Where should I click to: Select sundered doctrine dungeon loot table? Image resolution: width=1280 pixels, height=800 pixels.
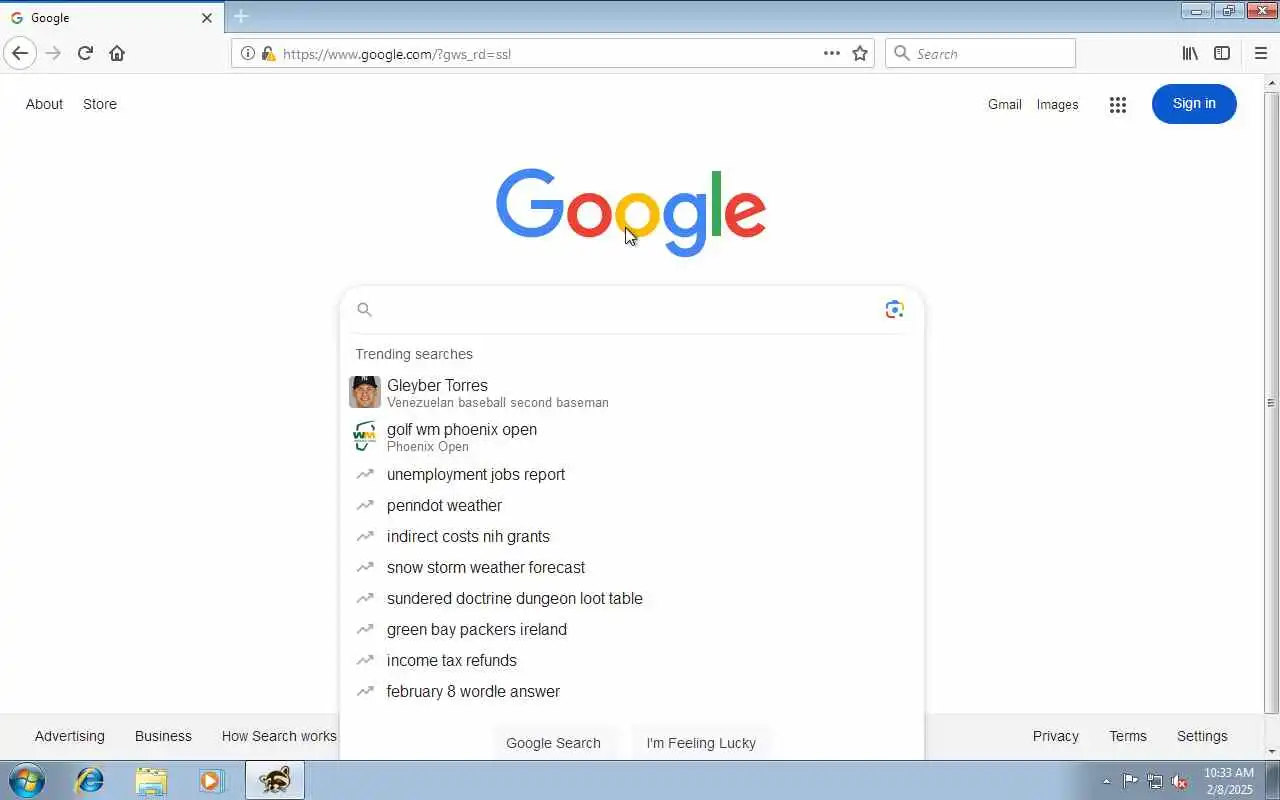click(x=632, y=598)
